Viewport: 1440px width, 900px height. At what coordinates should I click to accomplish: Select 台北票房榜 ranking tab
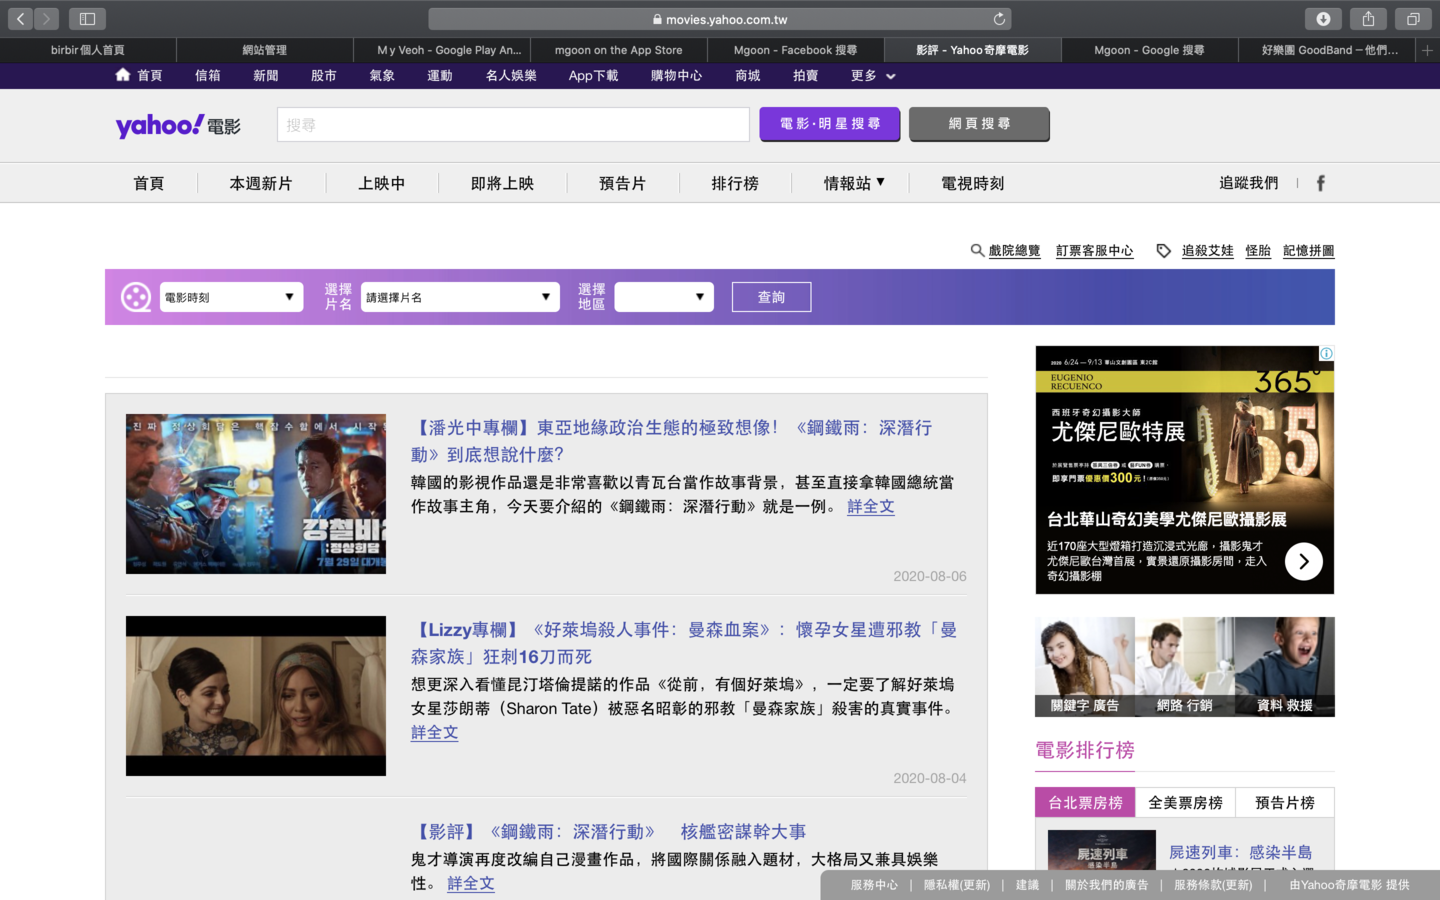tap(1085, 803)
